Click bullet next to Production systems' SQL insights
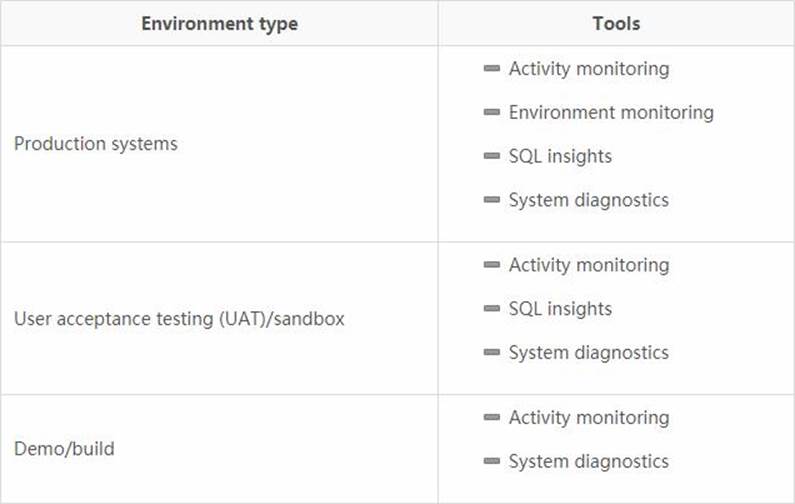Screen dimensions: 795x504 click(491, 156)
